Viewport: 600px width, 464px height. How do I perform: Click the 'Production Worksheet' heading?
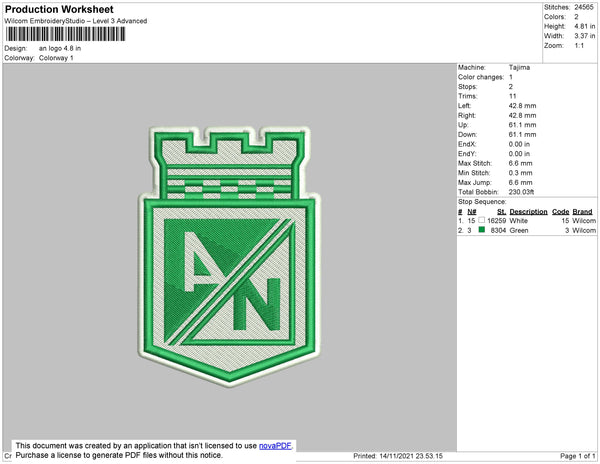click(x=59, y=9)
